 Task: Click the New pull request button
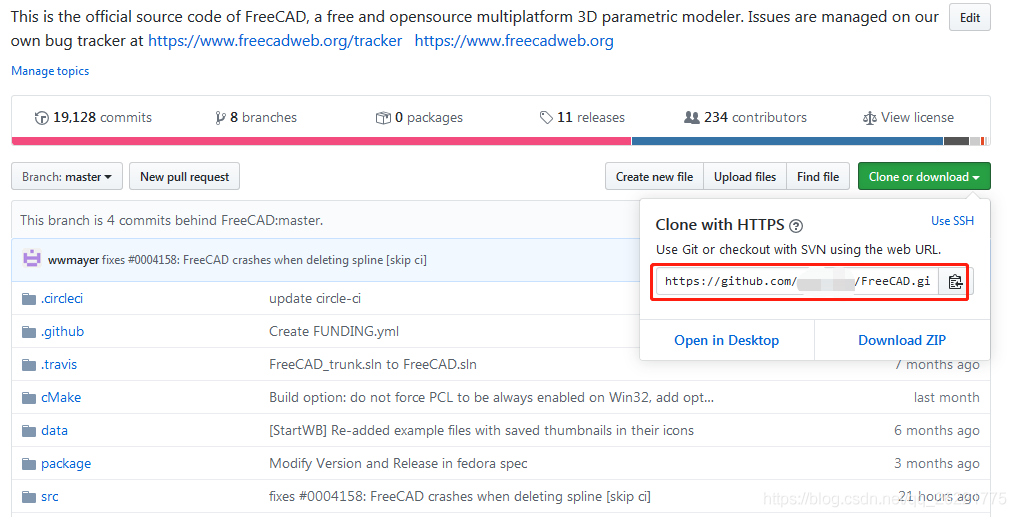click(x=185, y=176)
